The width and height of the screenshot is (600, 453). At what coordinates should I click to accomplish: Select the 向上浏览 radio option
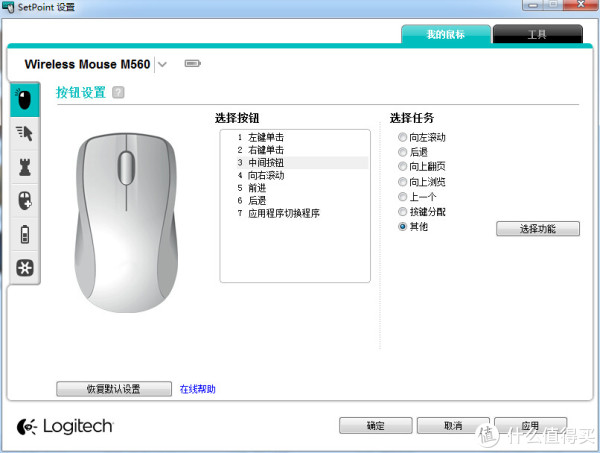pos(402,181)
